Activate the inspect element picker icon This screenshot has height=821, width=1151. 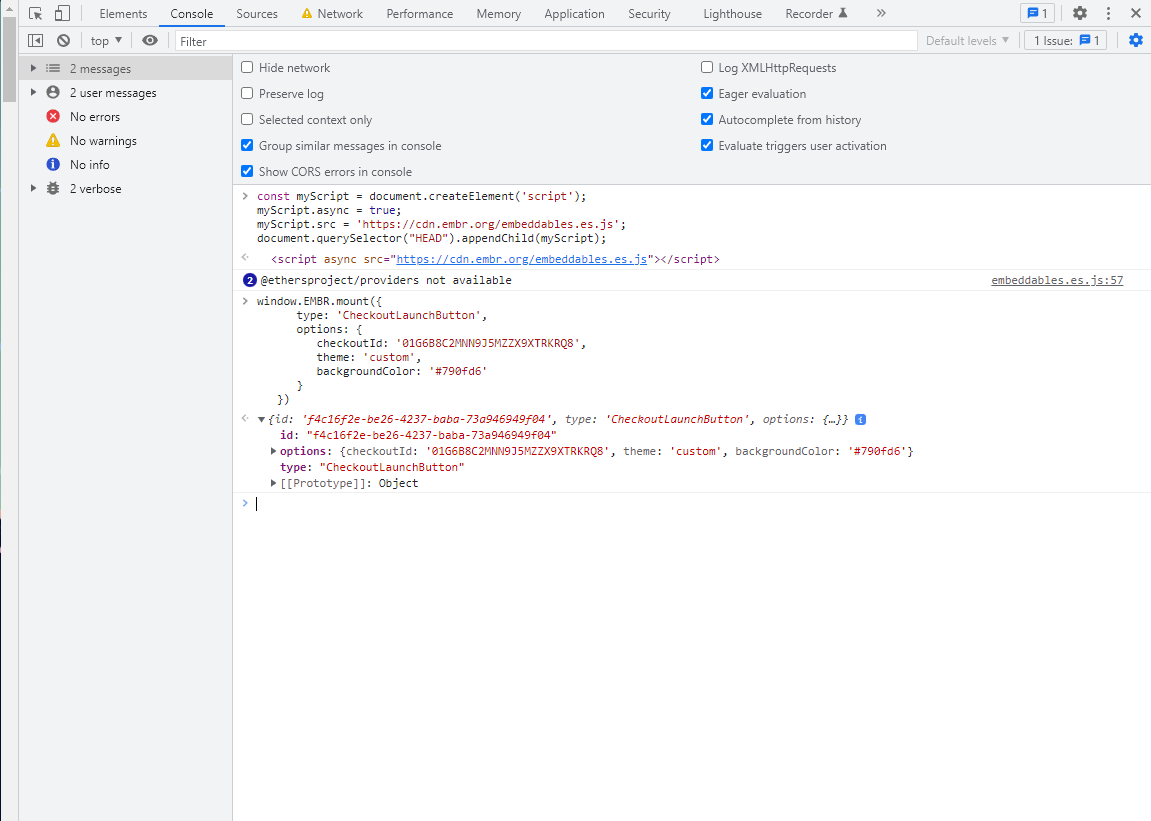[35, 13]
